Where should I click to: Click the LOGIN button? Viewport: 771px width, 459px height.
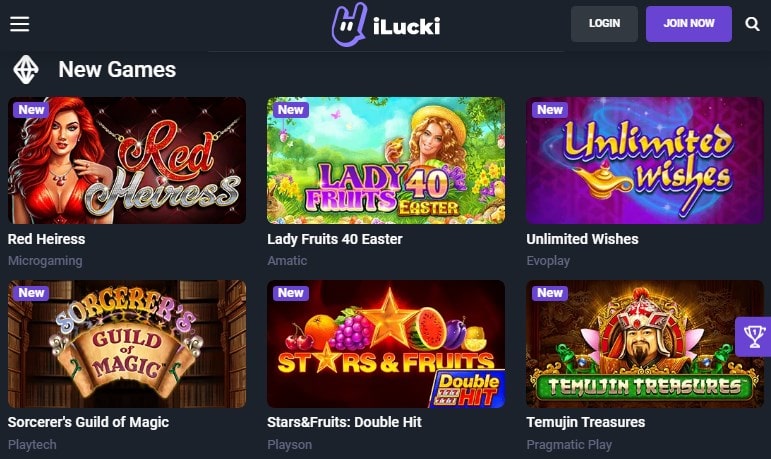(604, 24)
